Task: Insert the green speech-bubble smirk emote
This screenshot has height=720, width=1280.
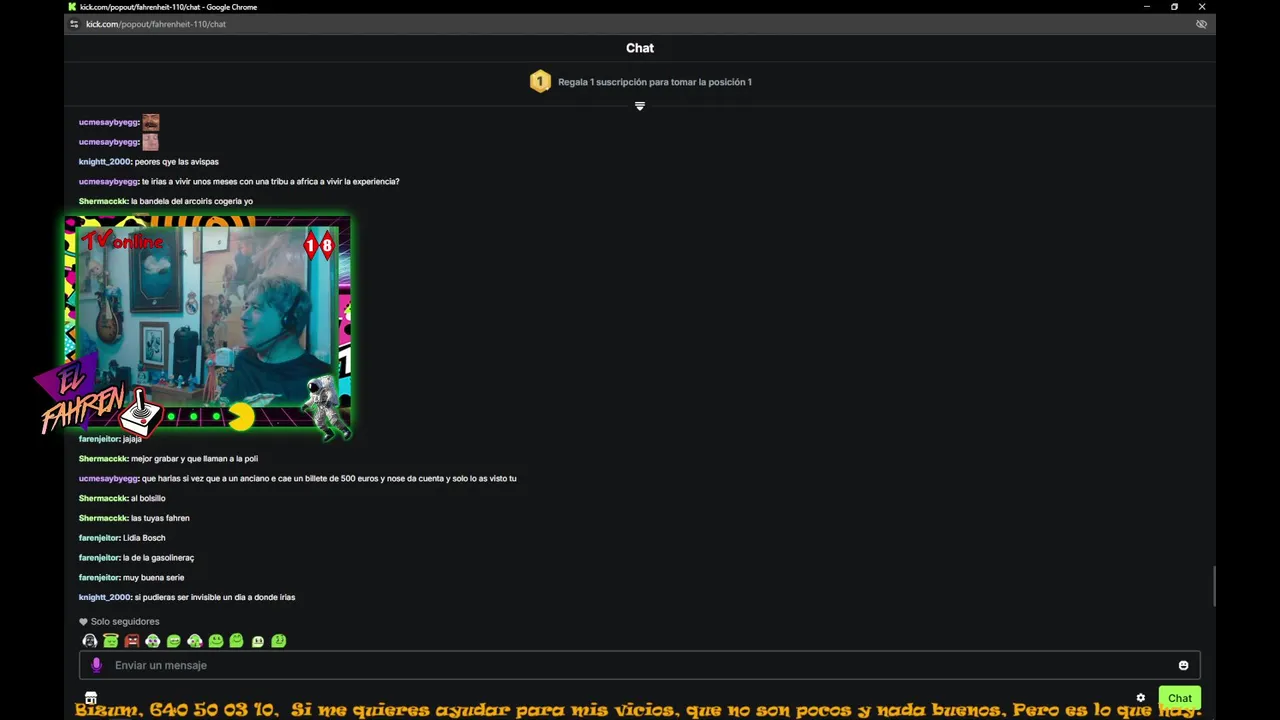Action: [174, 641]
